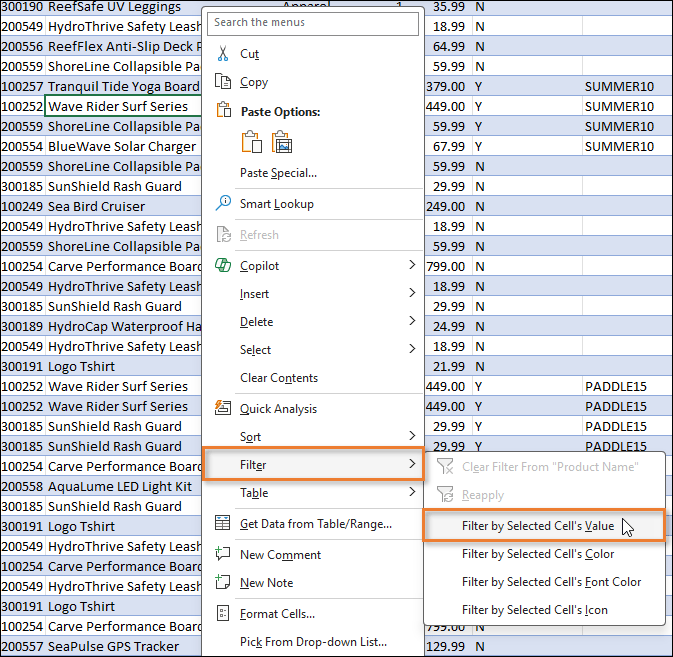This screenshot has height=657, width=673.
Task: Type in the Search the menus box
Action: click(x=312, y=22)
